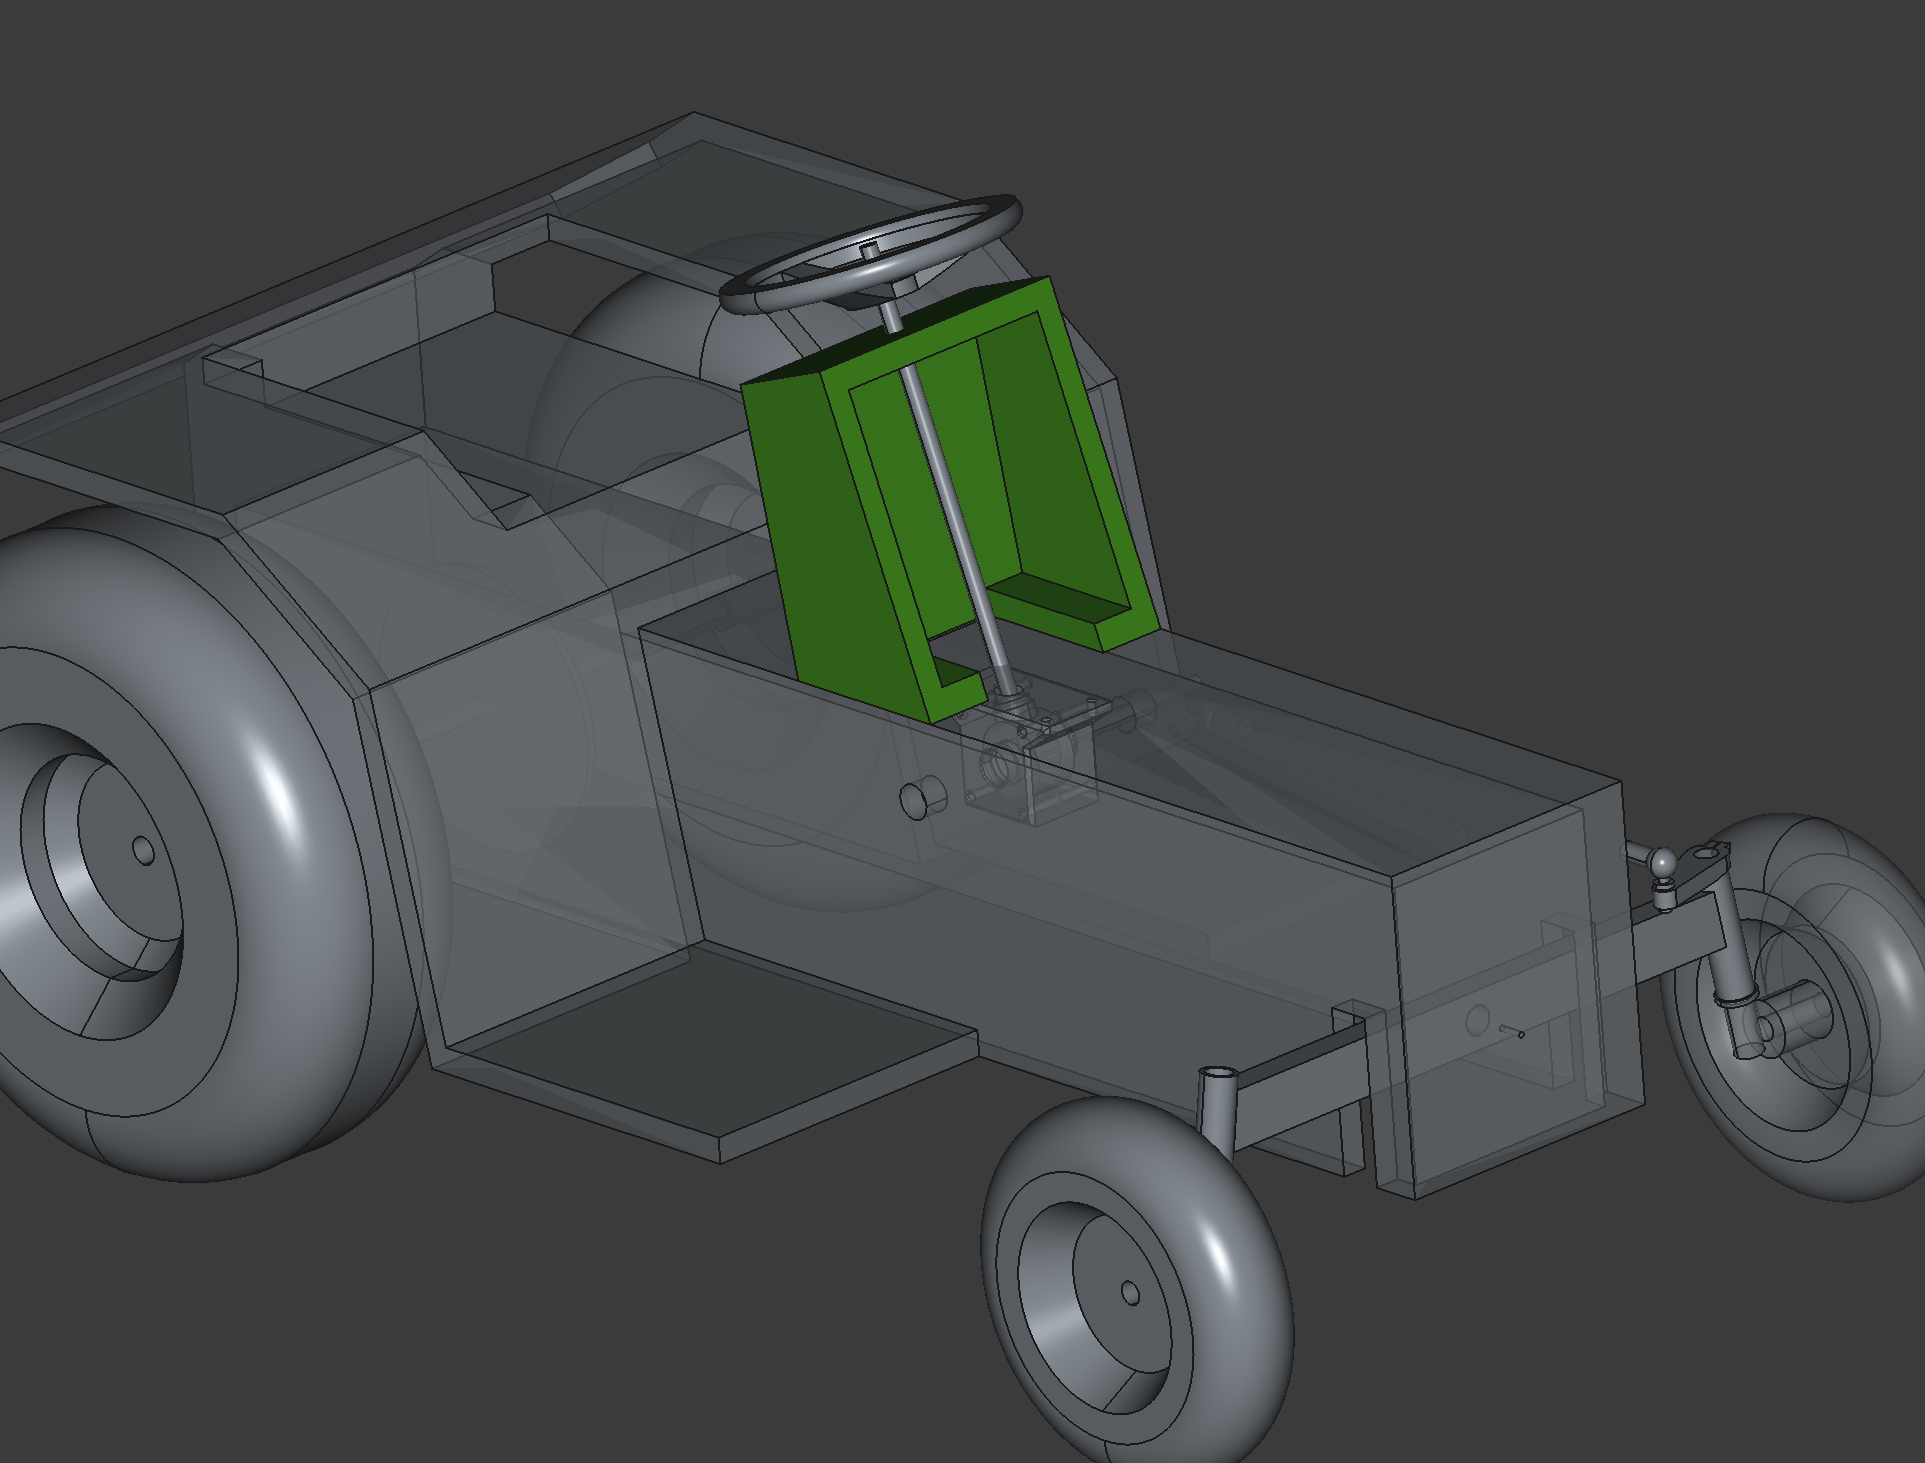This screenshot has height=1463, width=1925.
Task: Click the ball joint sphere on steering linkage
Action: [x=1662, y=861]
